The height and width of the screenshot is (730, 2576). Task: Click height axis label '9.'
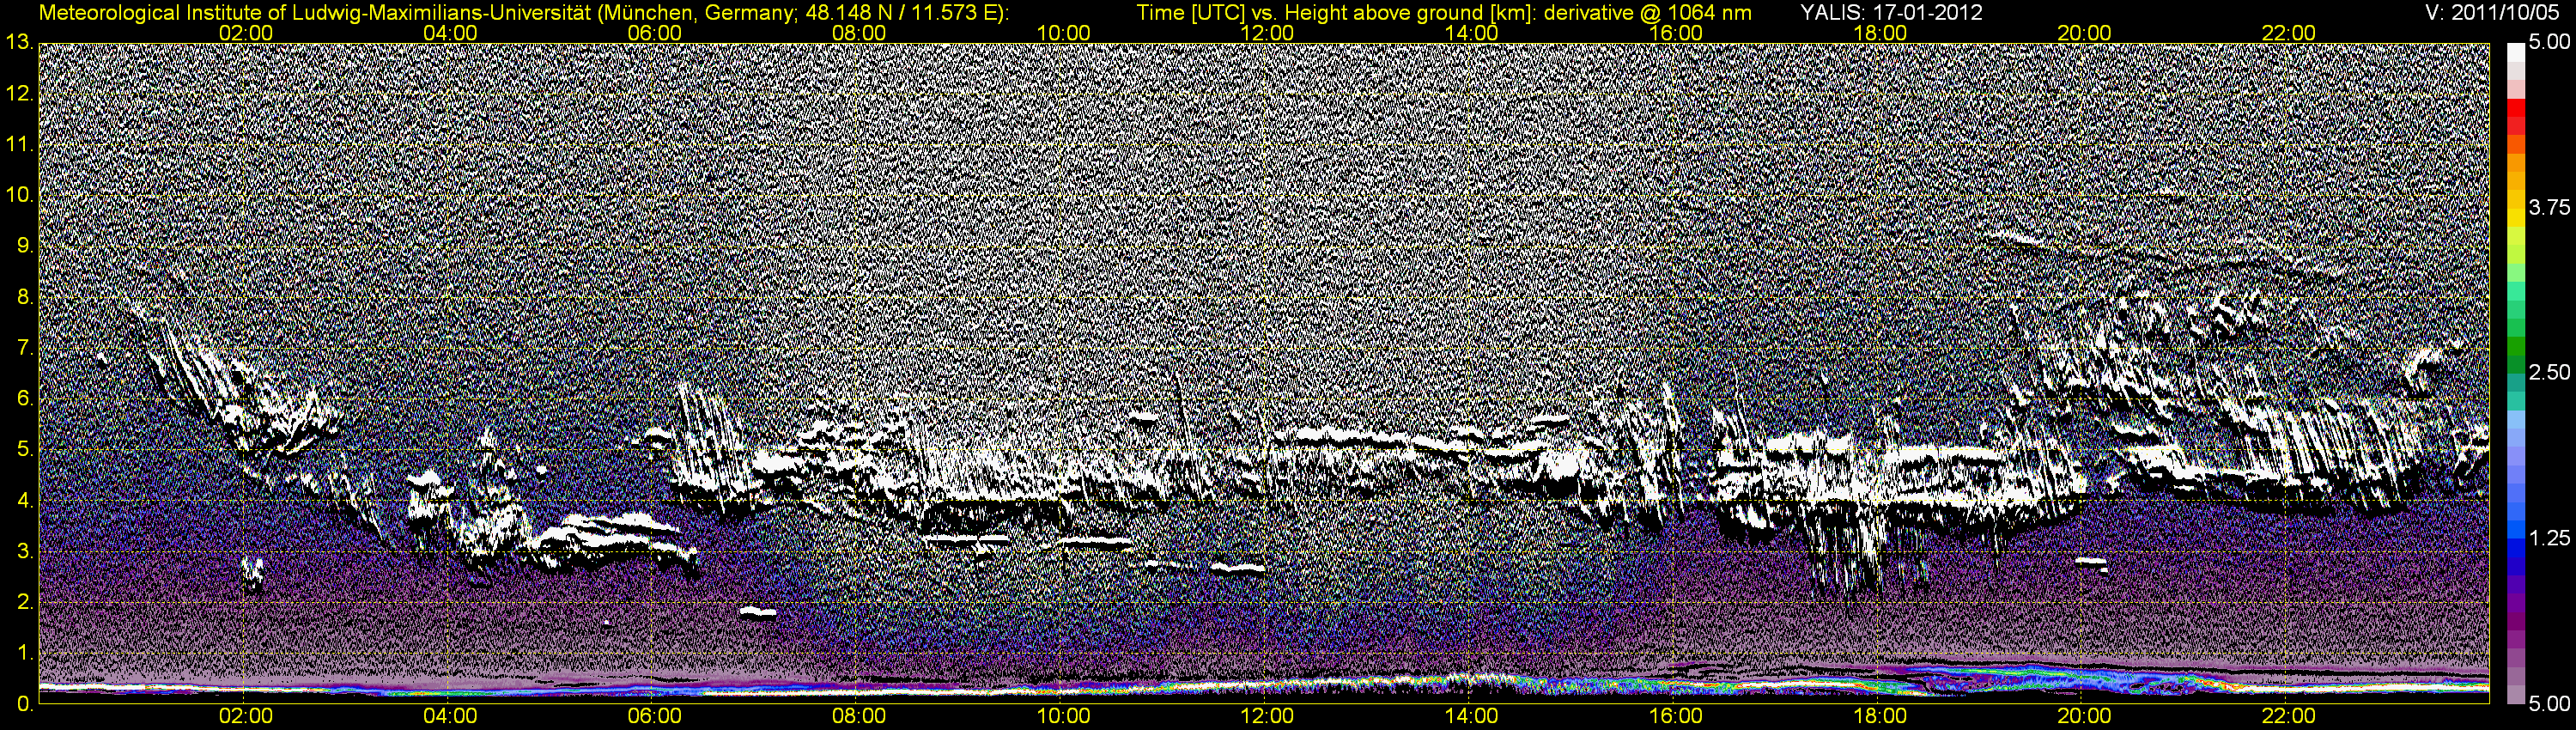point(25,246)
